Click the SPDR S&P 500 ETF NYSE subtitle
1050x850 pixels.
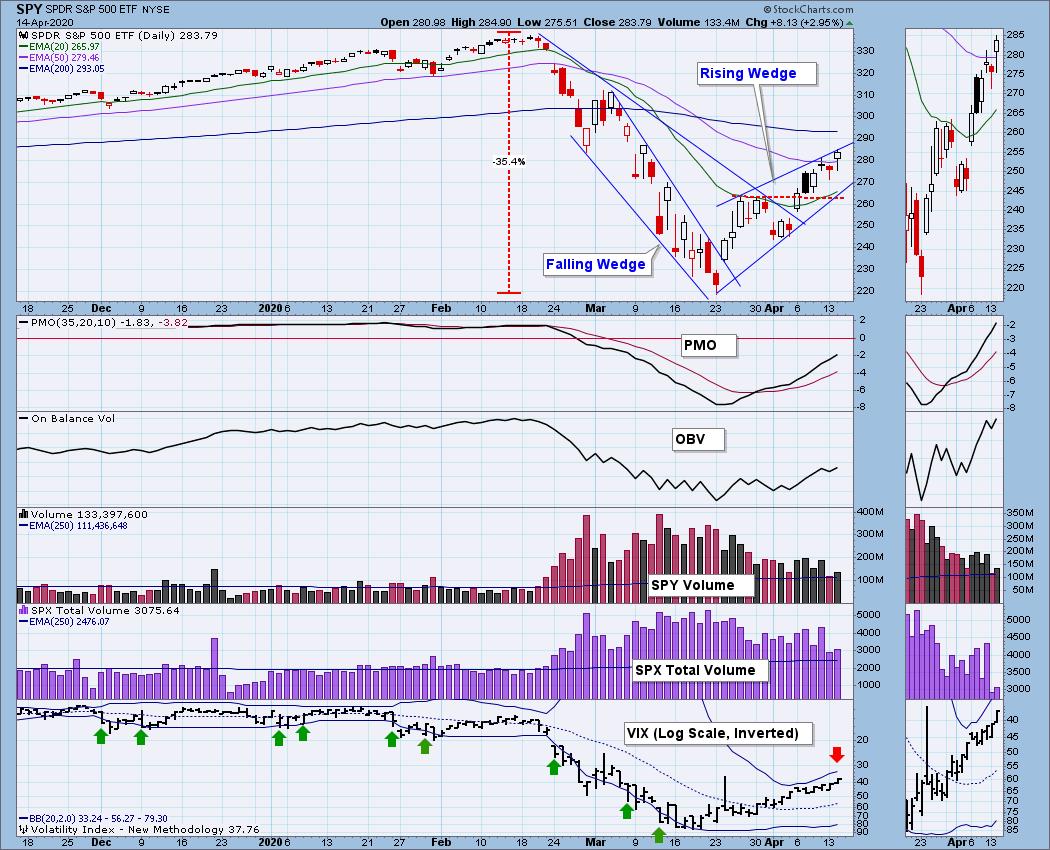tap(107, 9)
